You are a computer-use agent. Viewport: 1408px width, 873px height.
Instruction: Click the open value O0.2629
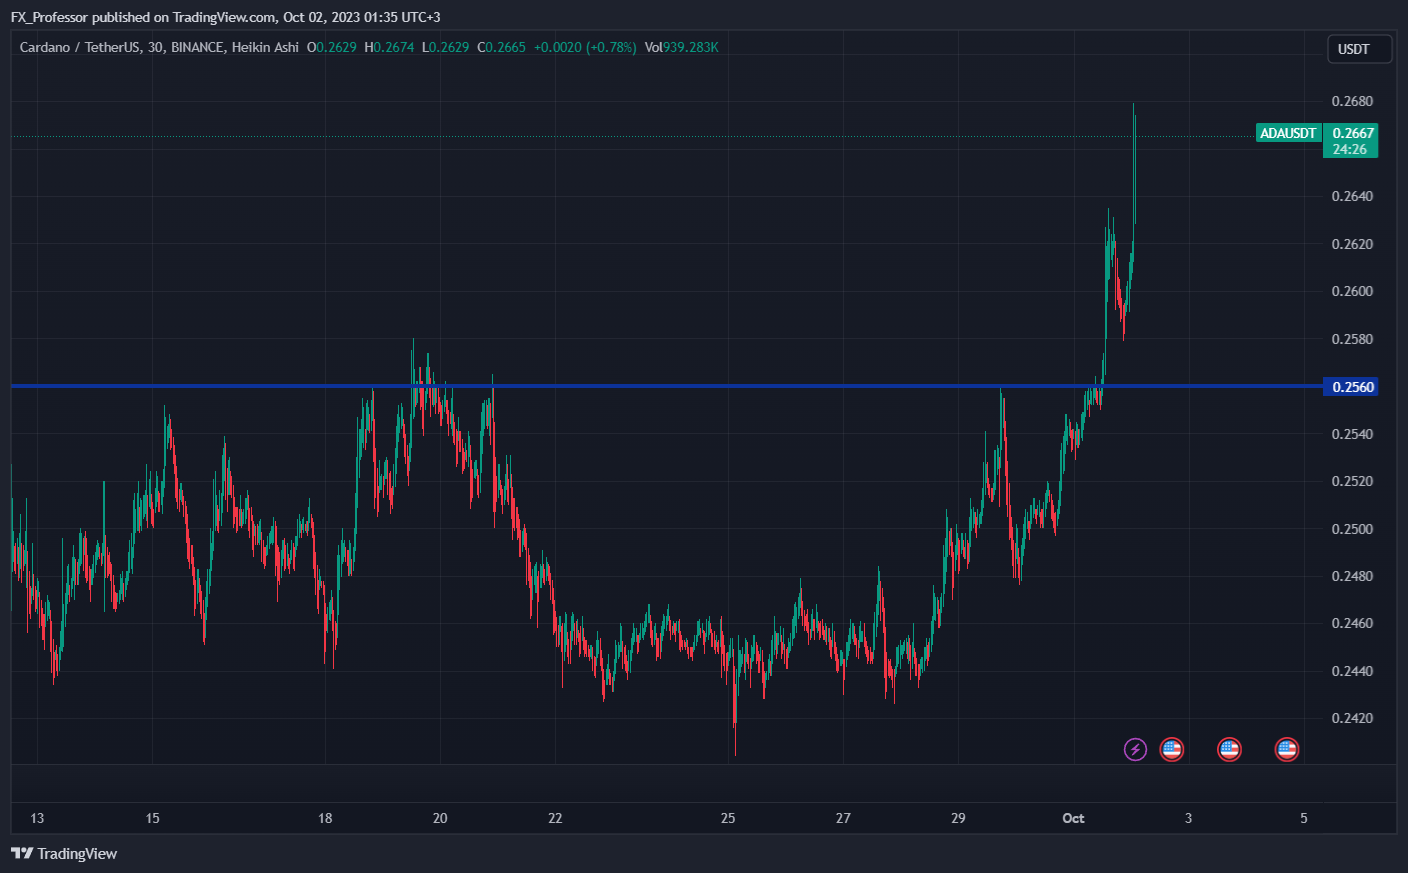(x=331, y=47)
